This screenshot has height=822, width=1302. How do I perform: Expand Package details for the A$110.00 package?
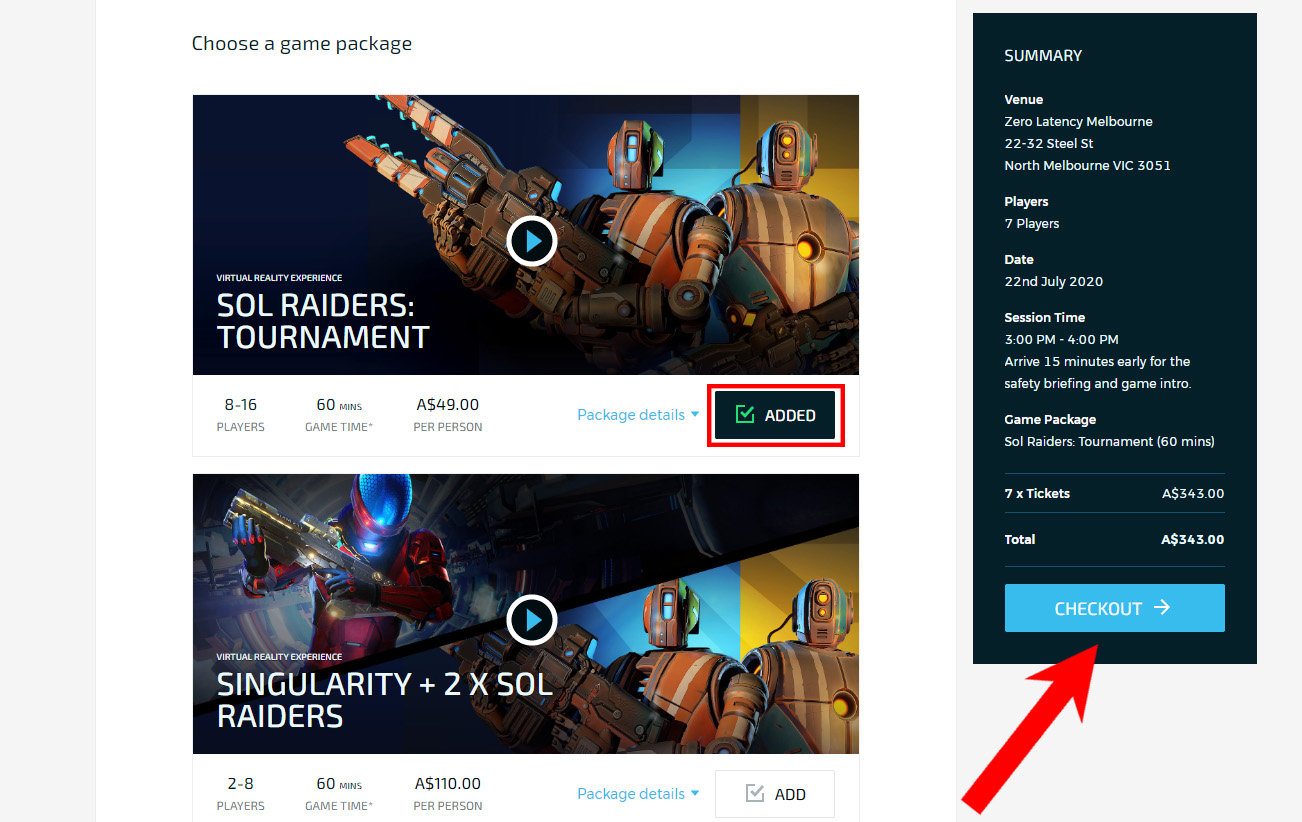point(638,794)
